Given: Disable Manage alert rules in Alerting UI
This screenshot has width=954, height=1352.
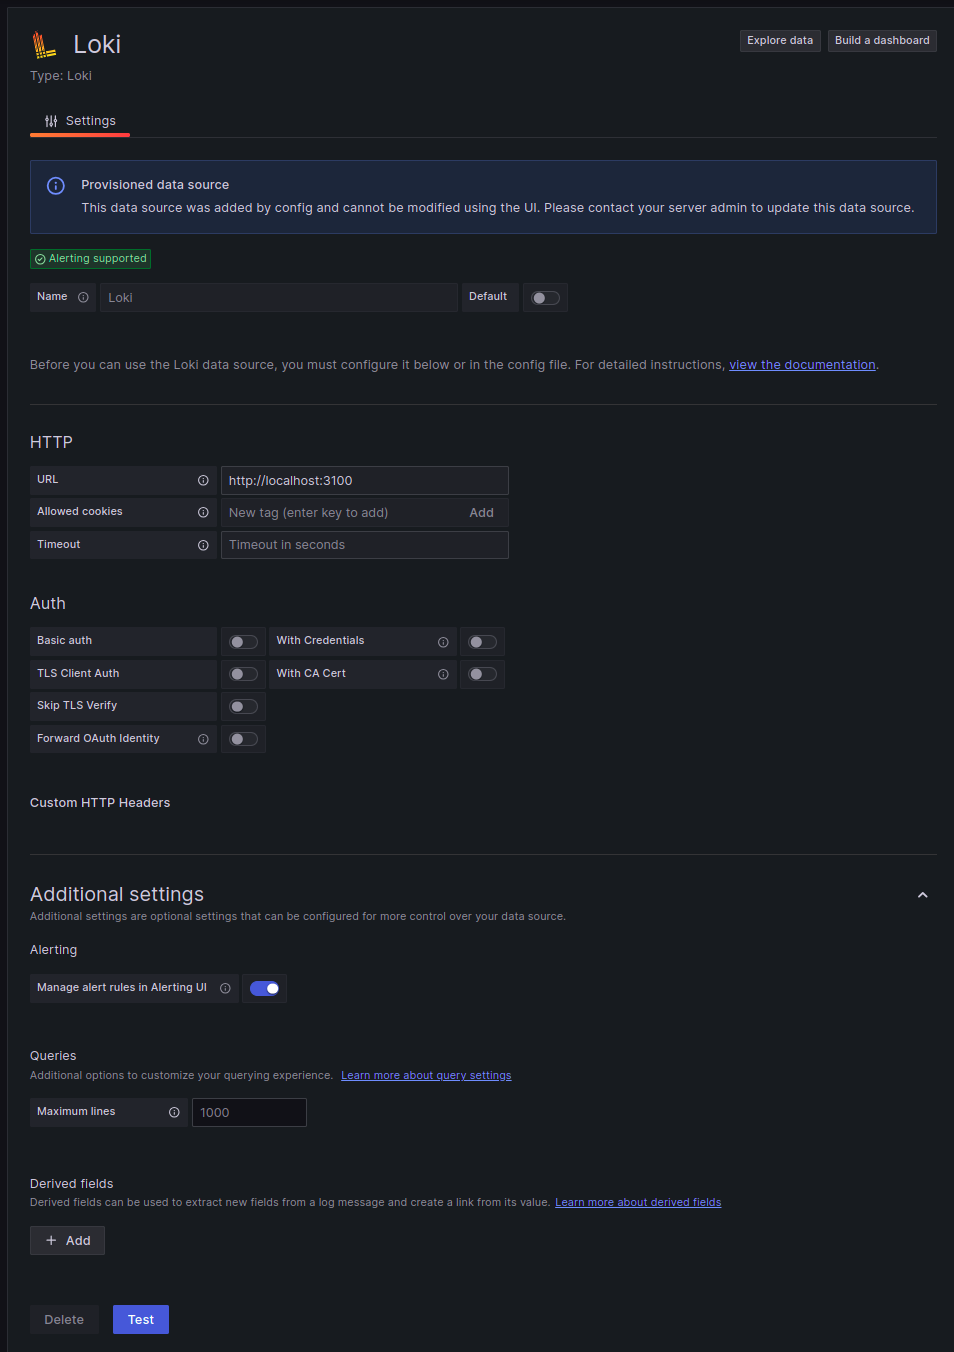Looking at the screenshot, I should pyautogui.click(x=264, y=988).
